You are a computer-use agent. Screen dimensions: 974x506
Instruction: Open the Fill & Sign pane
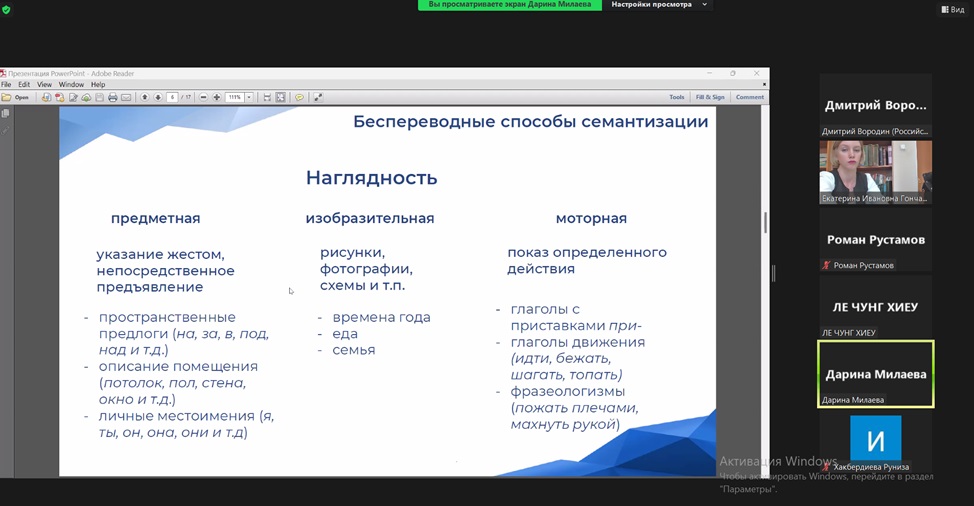(x=710, y=98)
